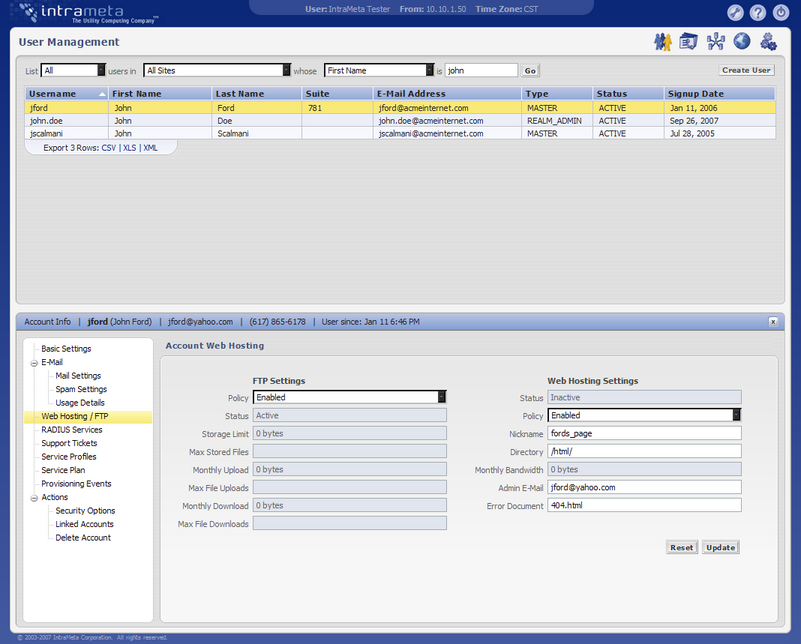The height and width of the screenshot is (644, 801).
Task: Sort the table by Last Name column
Action: 256,93
